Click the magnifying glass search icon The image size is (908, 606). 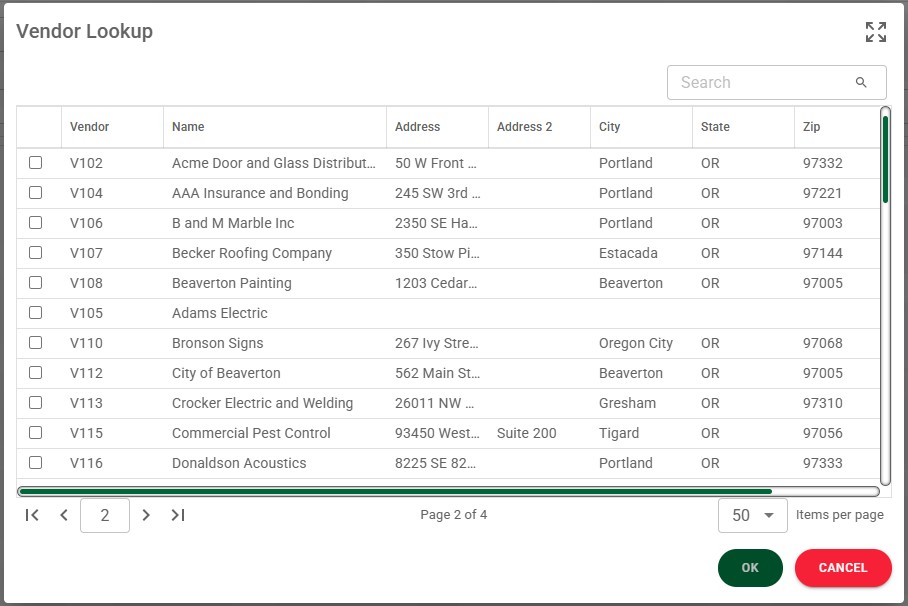click(861, 83)
